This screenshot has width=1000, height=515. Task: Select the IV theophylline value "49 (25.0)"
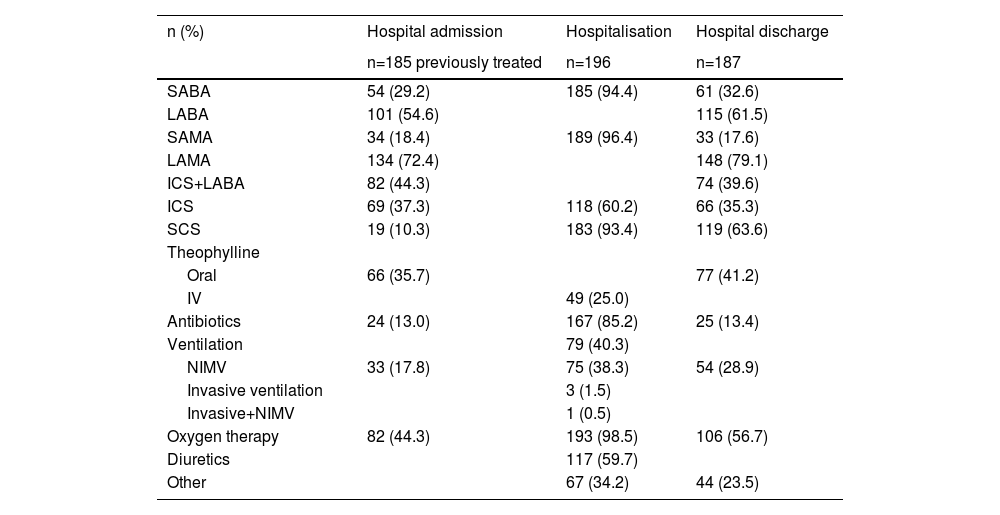598,299
